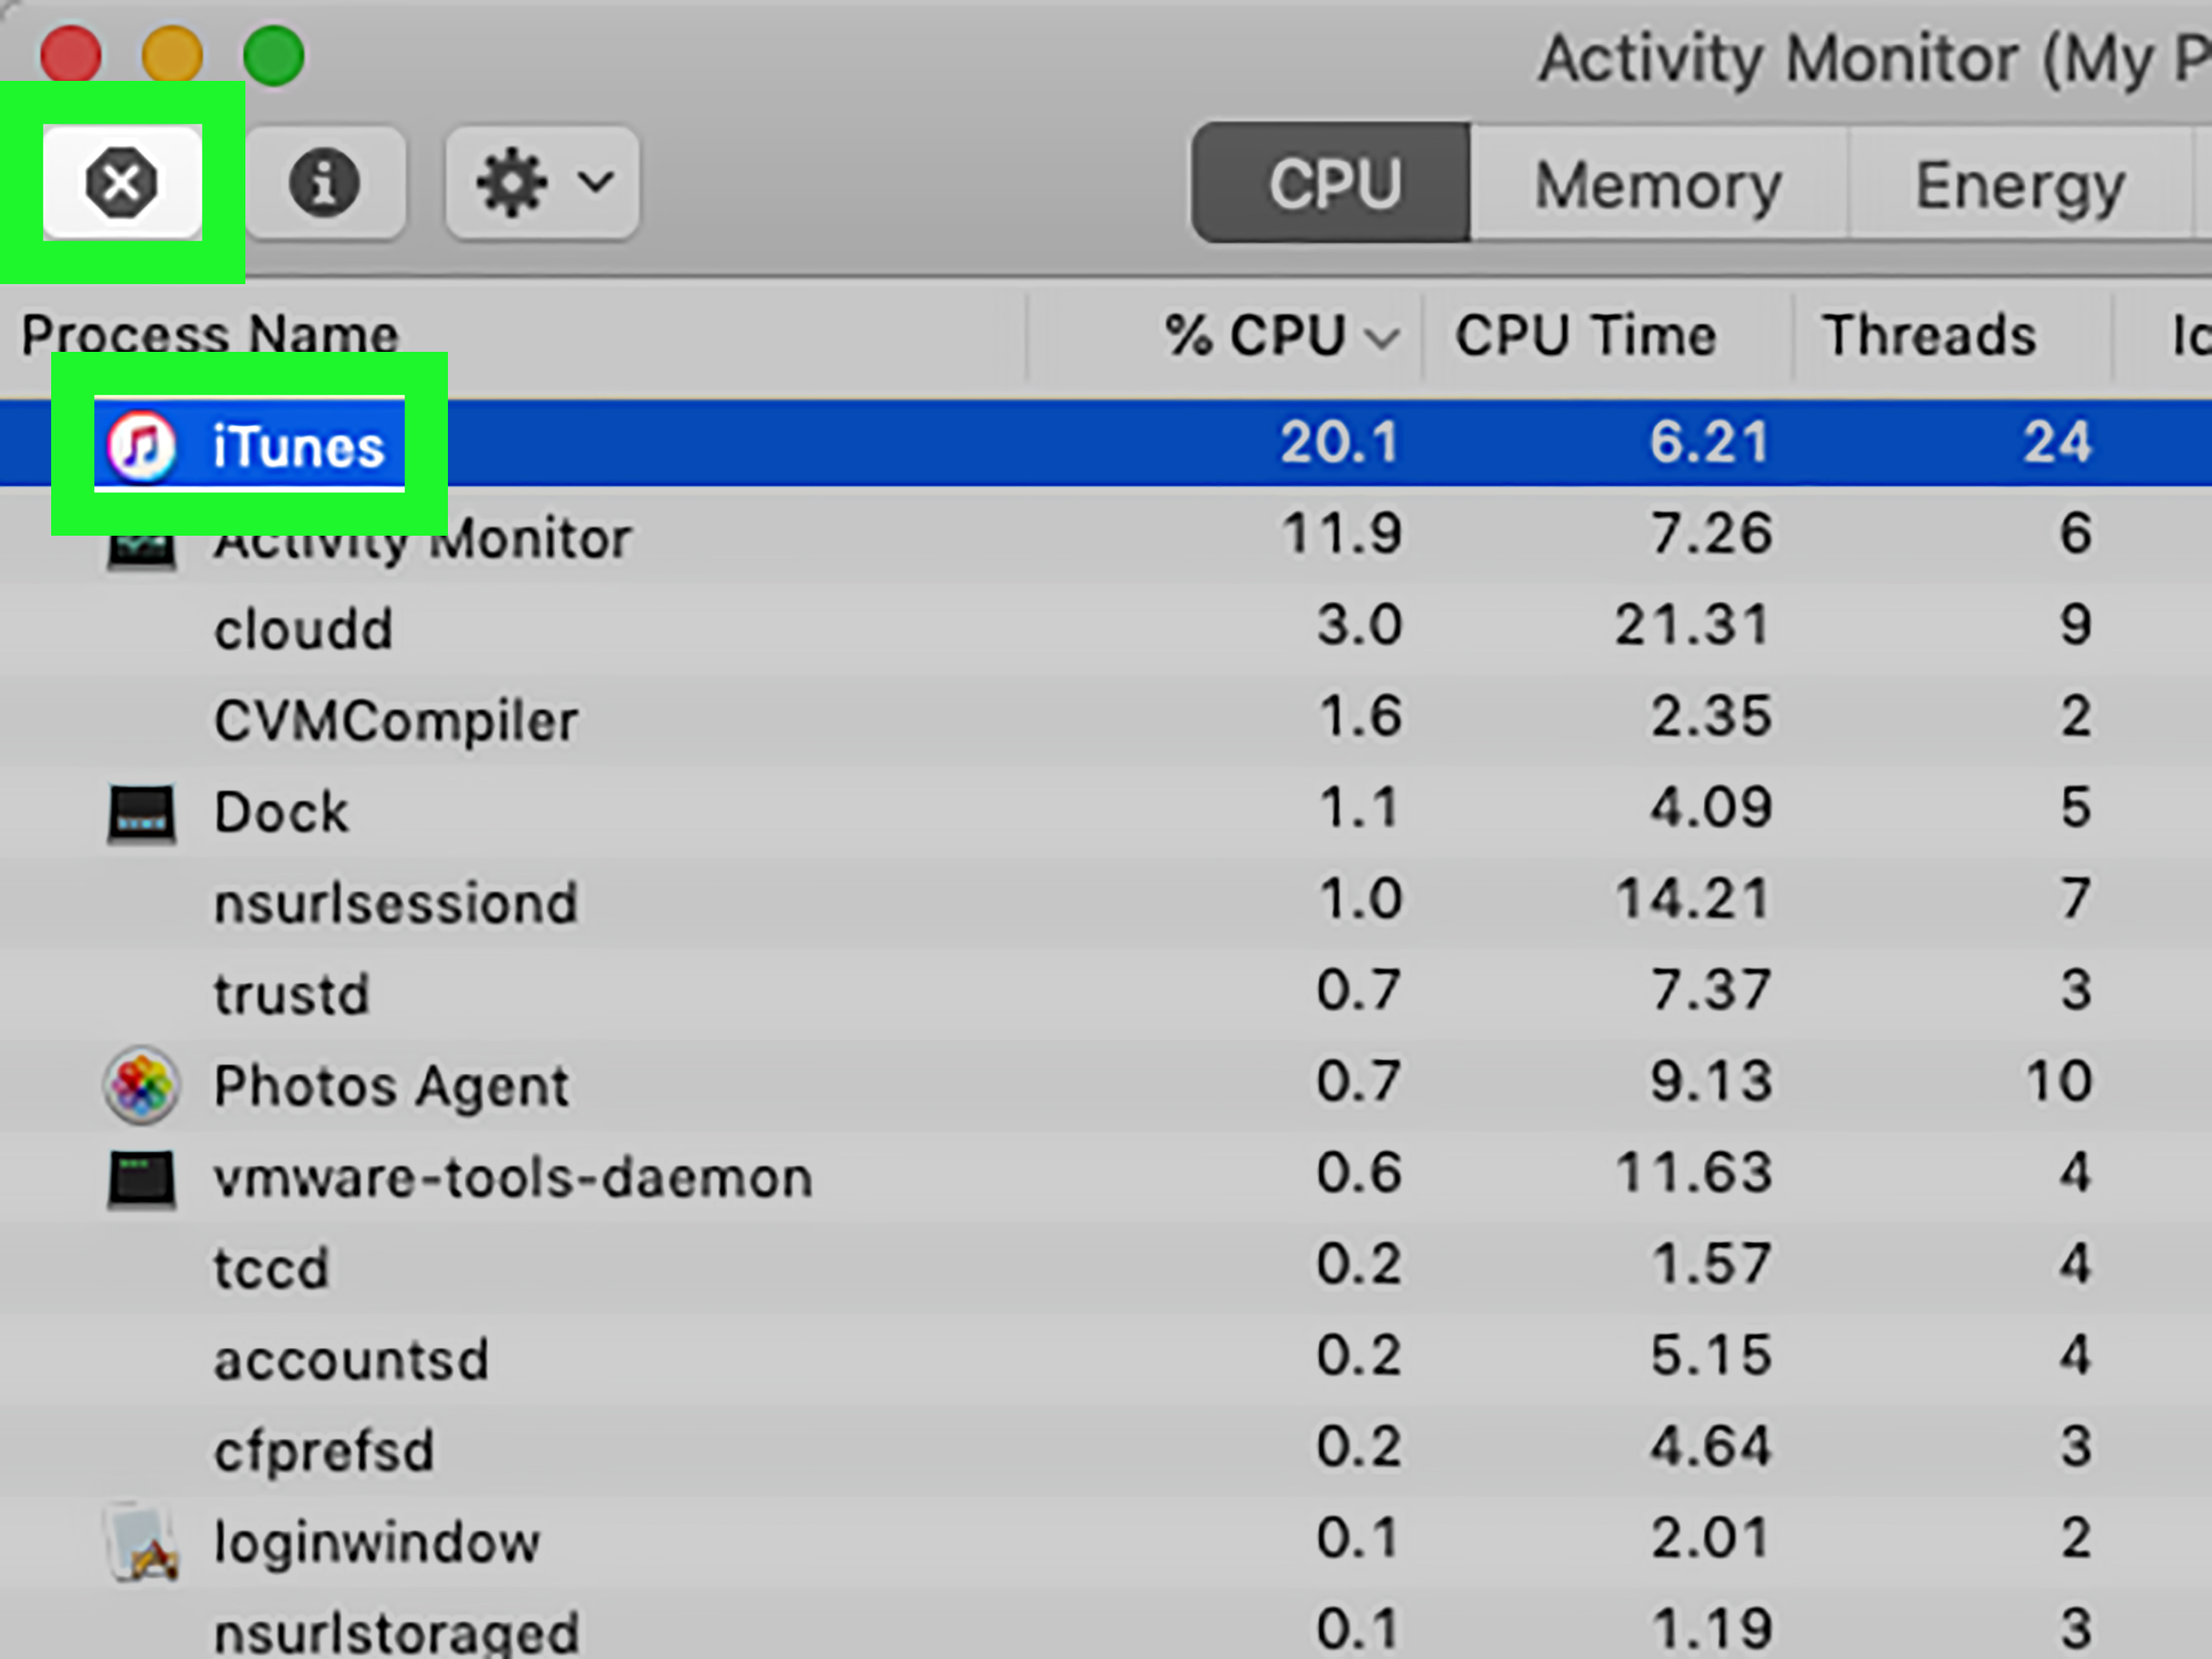The image size is (2212, 1659).
Task: Select the tccd process
Action: pos(271,1268)
